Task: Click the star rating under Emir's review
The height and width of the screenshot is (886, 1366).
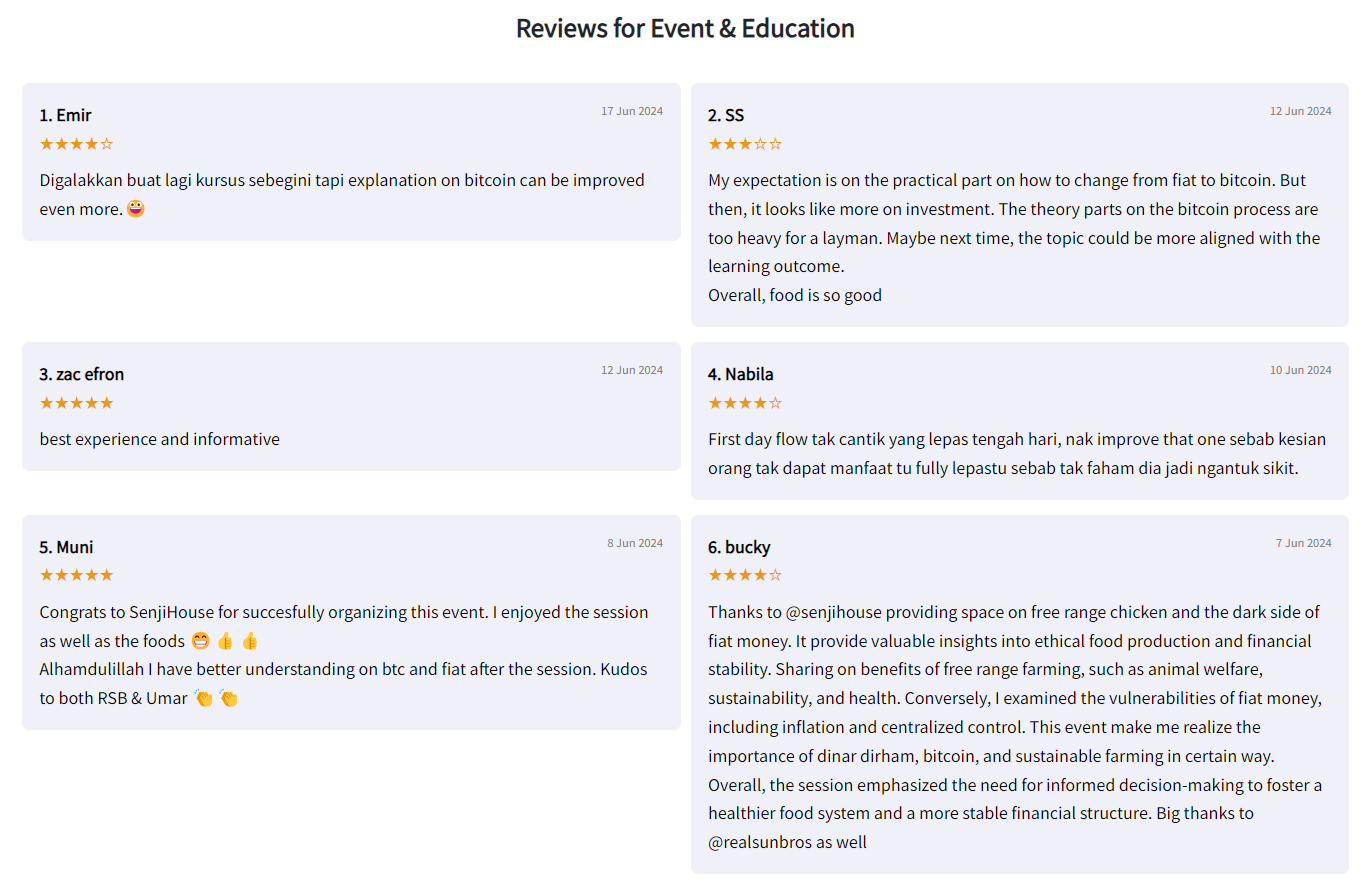Action: 77,144
